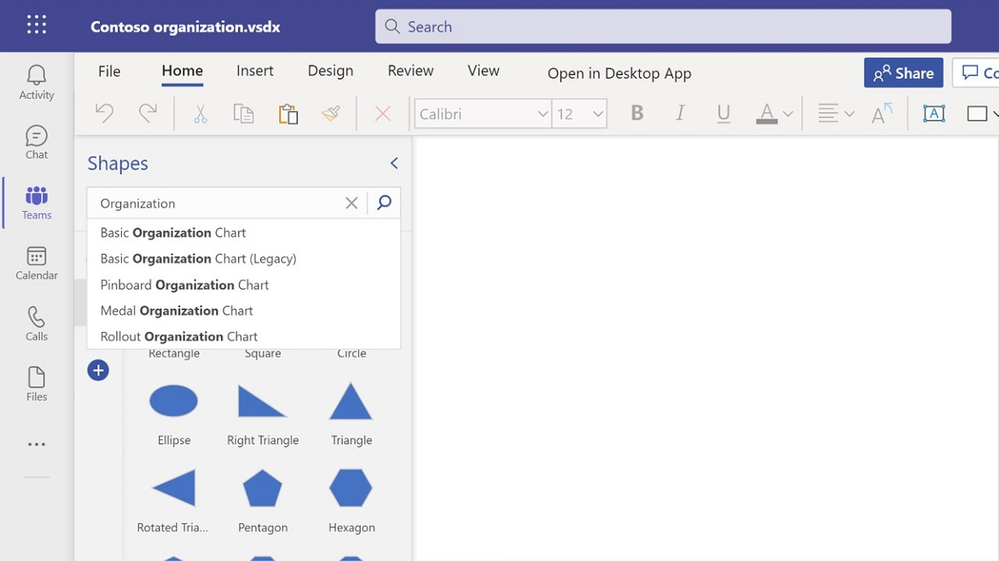Open Calls in the sidebar

point(36,323)
